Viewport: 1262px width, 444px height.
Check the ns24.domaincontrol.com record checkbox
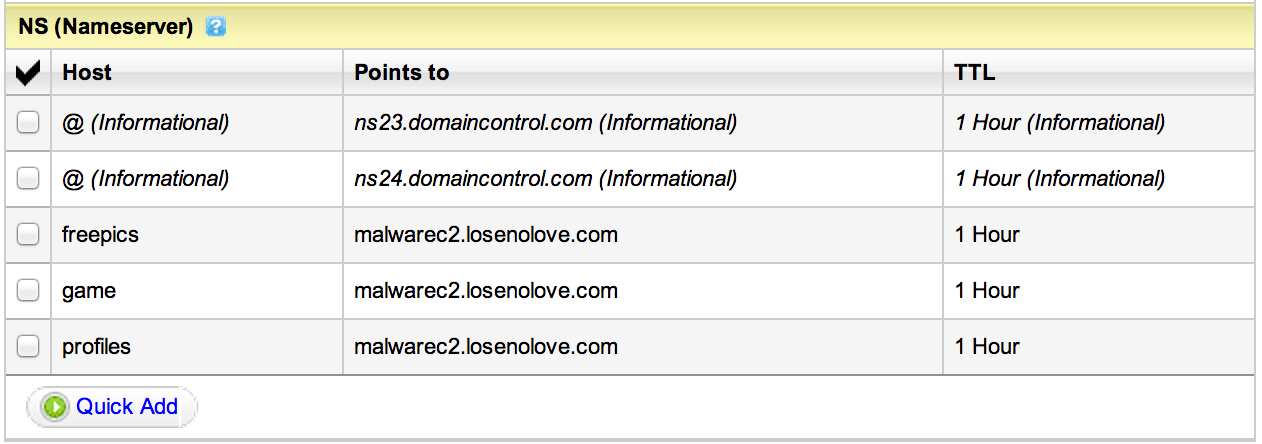[x=28, y=179]
